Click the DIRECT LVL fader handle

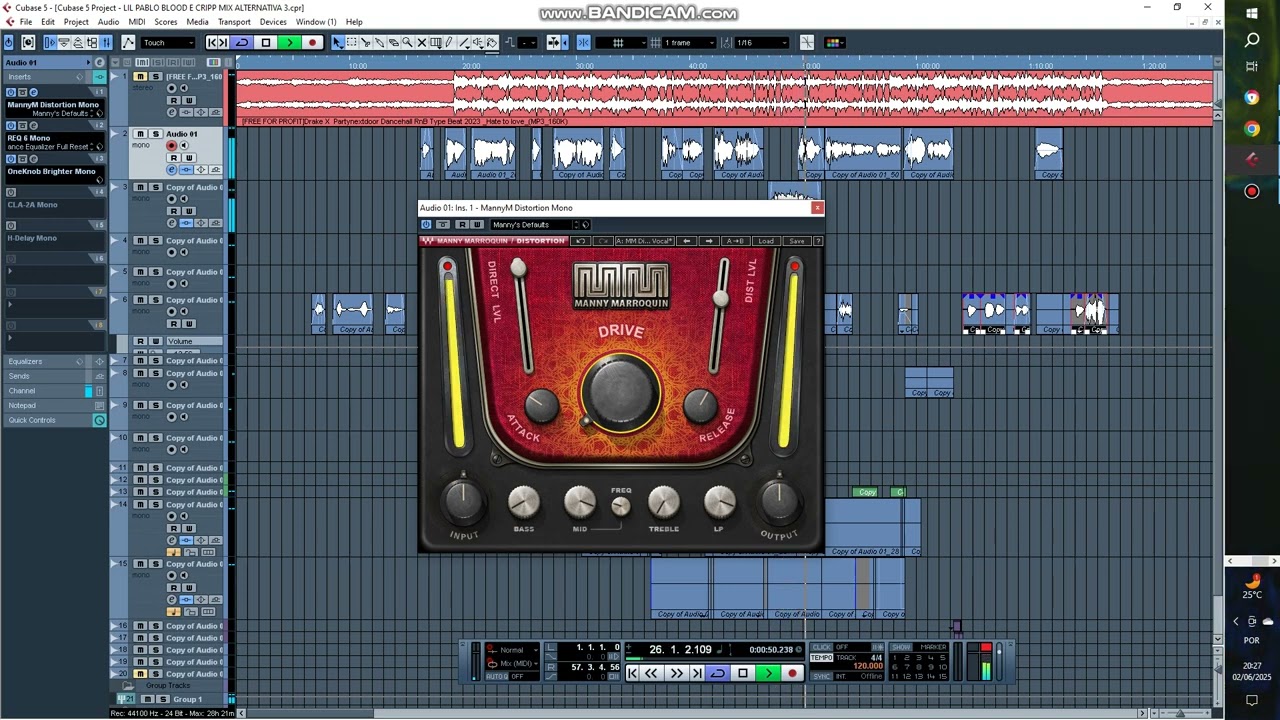[x=518, y=269]
